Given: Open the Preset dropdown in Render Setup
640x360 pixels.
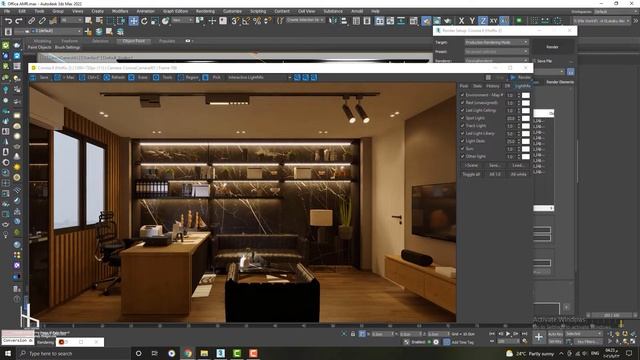Looking at the screenshot, I should (496, 51).
